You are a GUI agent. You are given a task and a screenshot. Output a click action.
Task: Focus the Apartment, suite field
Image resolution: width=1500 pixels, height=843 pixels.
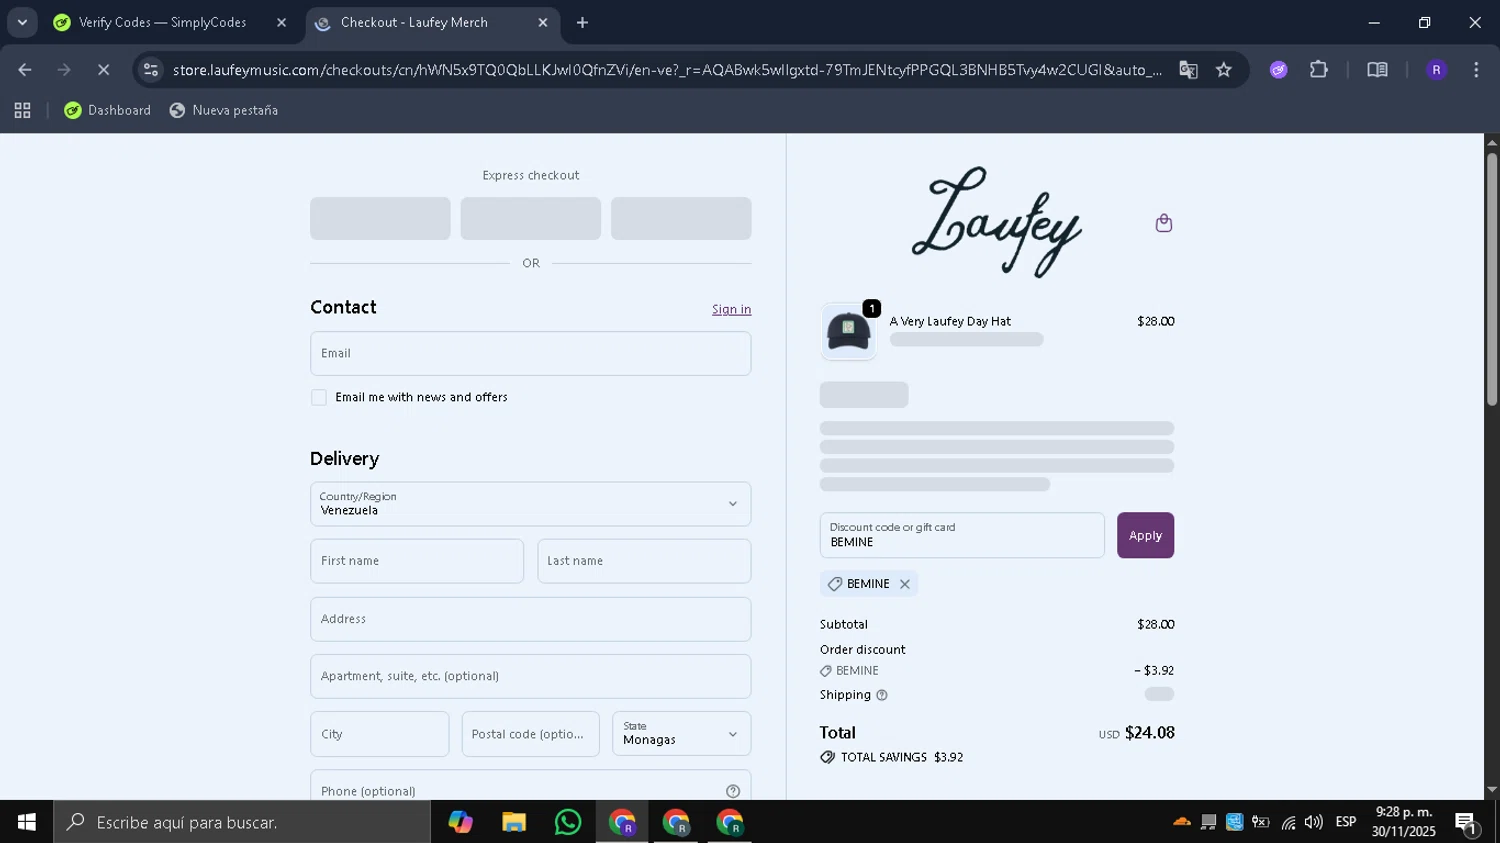click(530, 676)
